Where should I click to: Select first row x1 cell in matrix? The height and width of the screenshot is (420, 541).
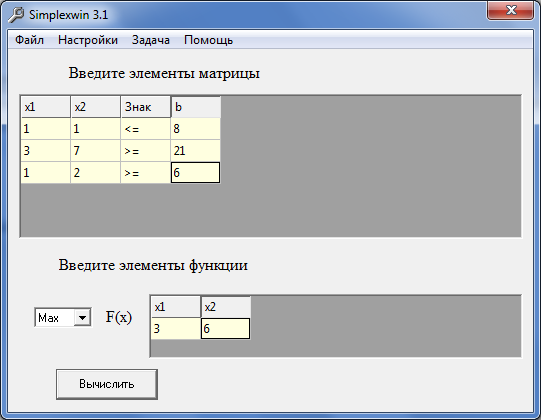pyautogui.click(x=46, y=129)
